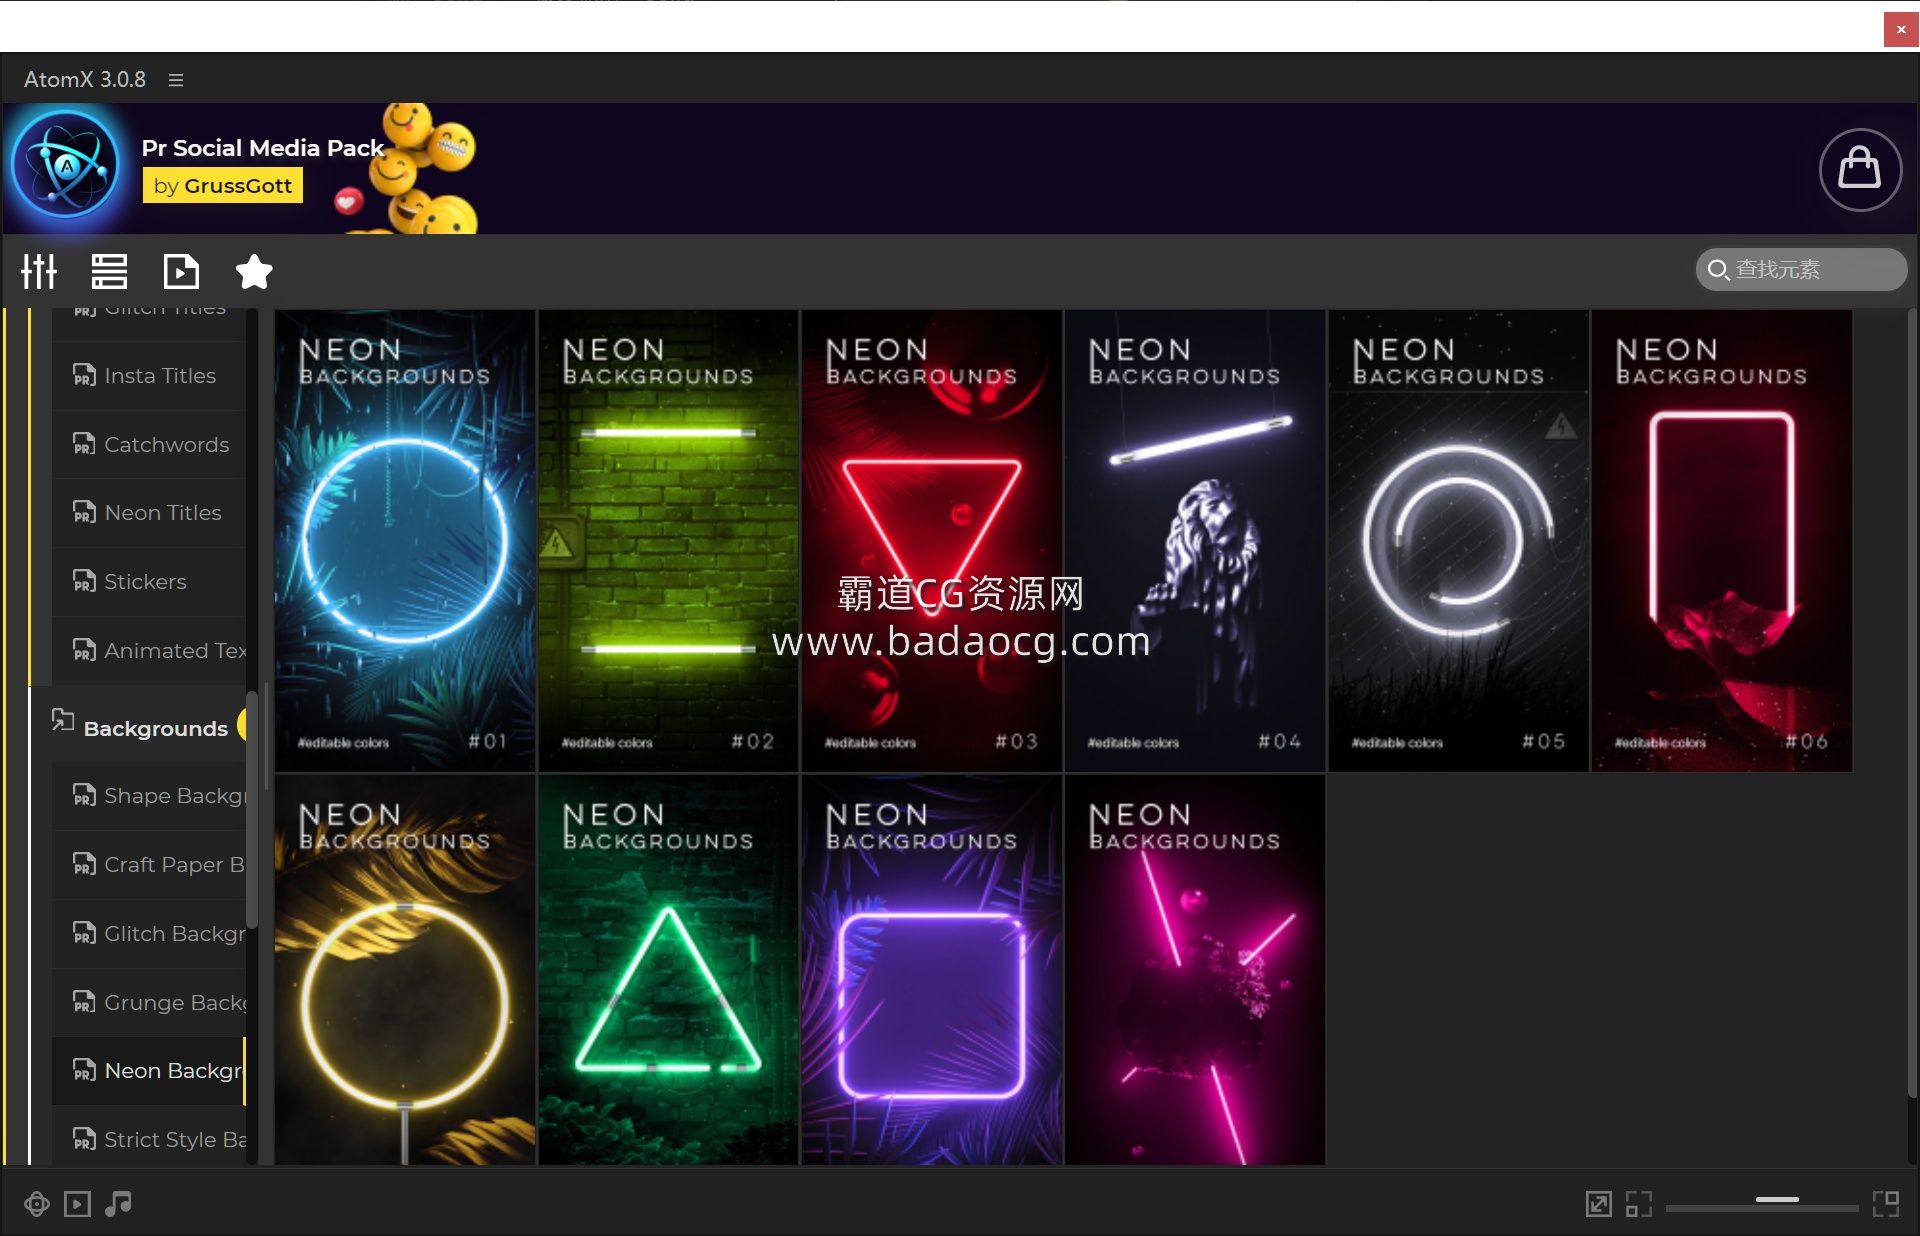
Task: Toggle the music note sound icon
Action: [x=118, y=1204]
